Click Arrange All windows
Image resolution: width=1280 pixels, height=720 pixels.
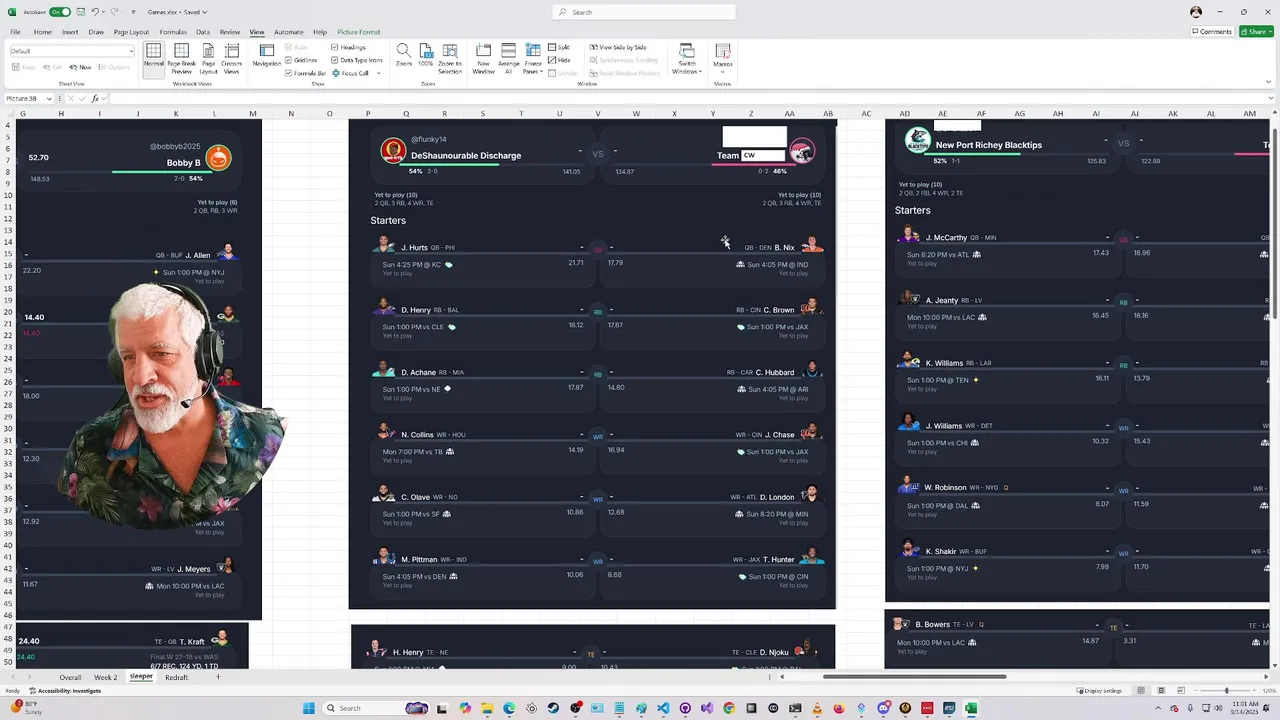coord(508,58)
